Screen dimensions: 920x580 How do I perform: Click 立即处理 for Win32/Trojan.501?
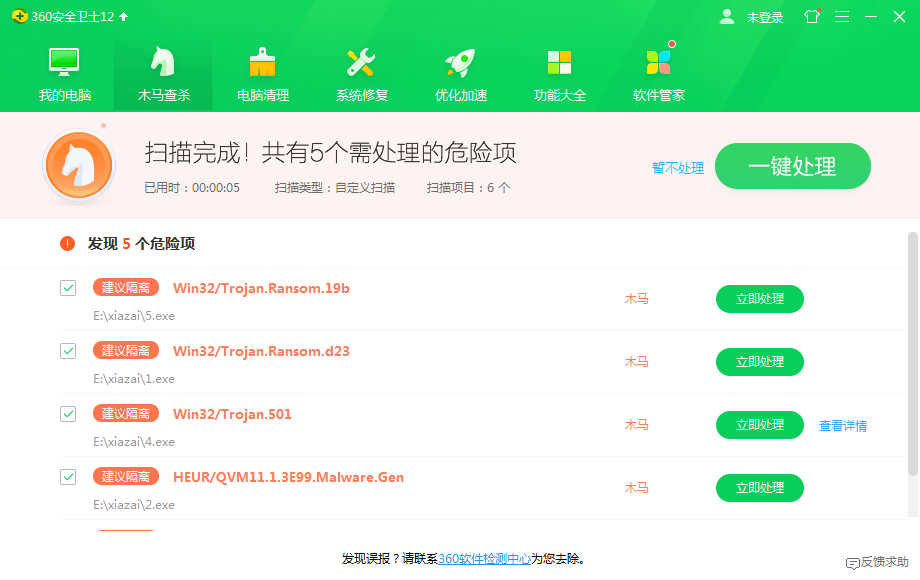pos(760,425)
